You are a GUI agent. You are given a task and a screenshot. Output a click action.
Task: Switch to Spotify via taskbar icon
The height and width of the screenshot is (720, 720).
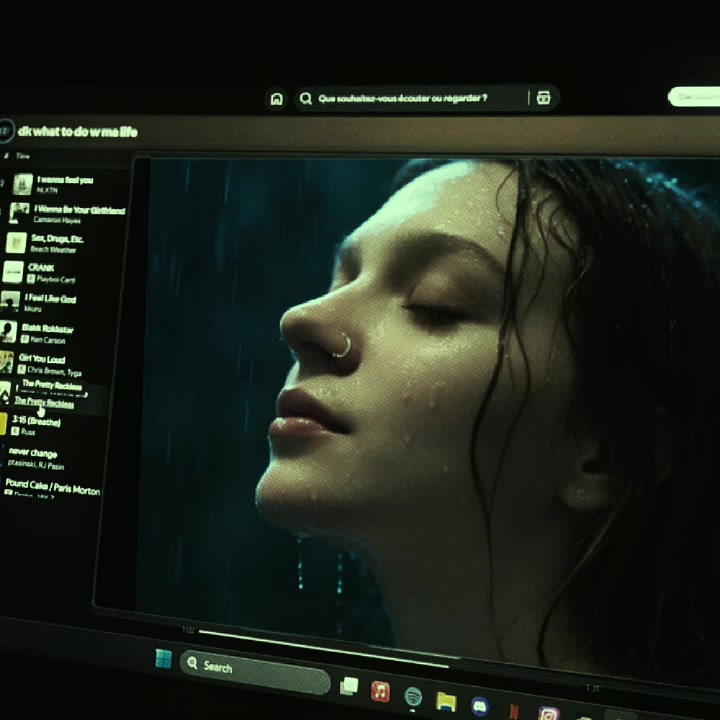(x=413, y=697)
